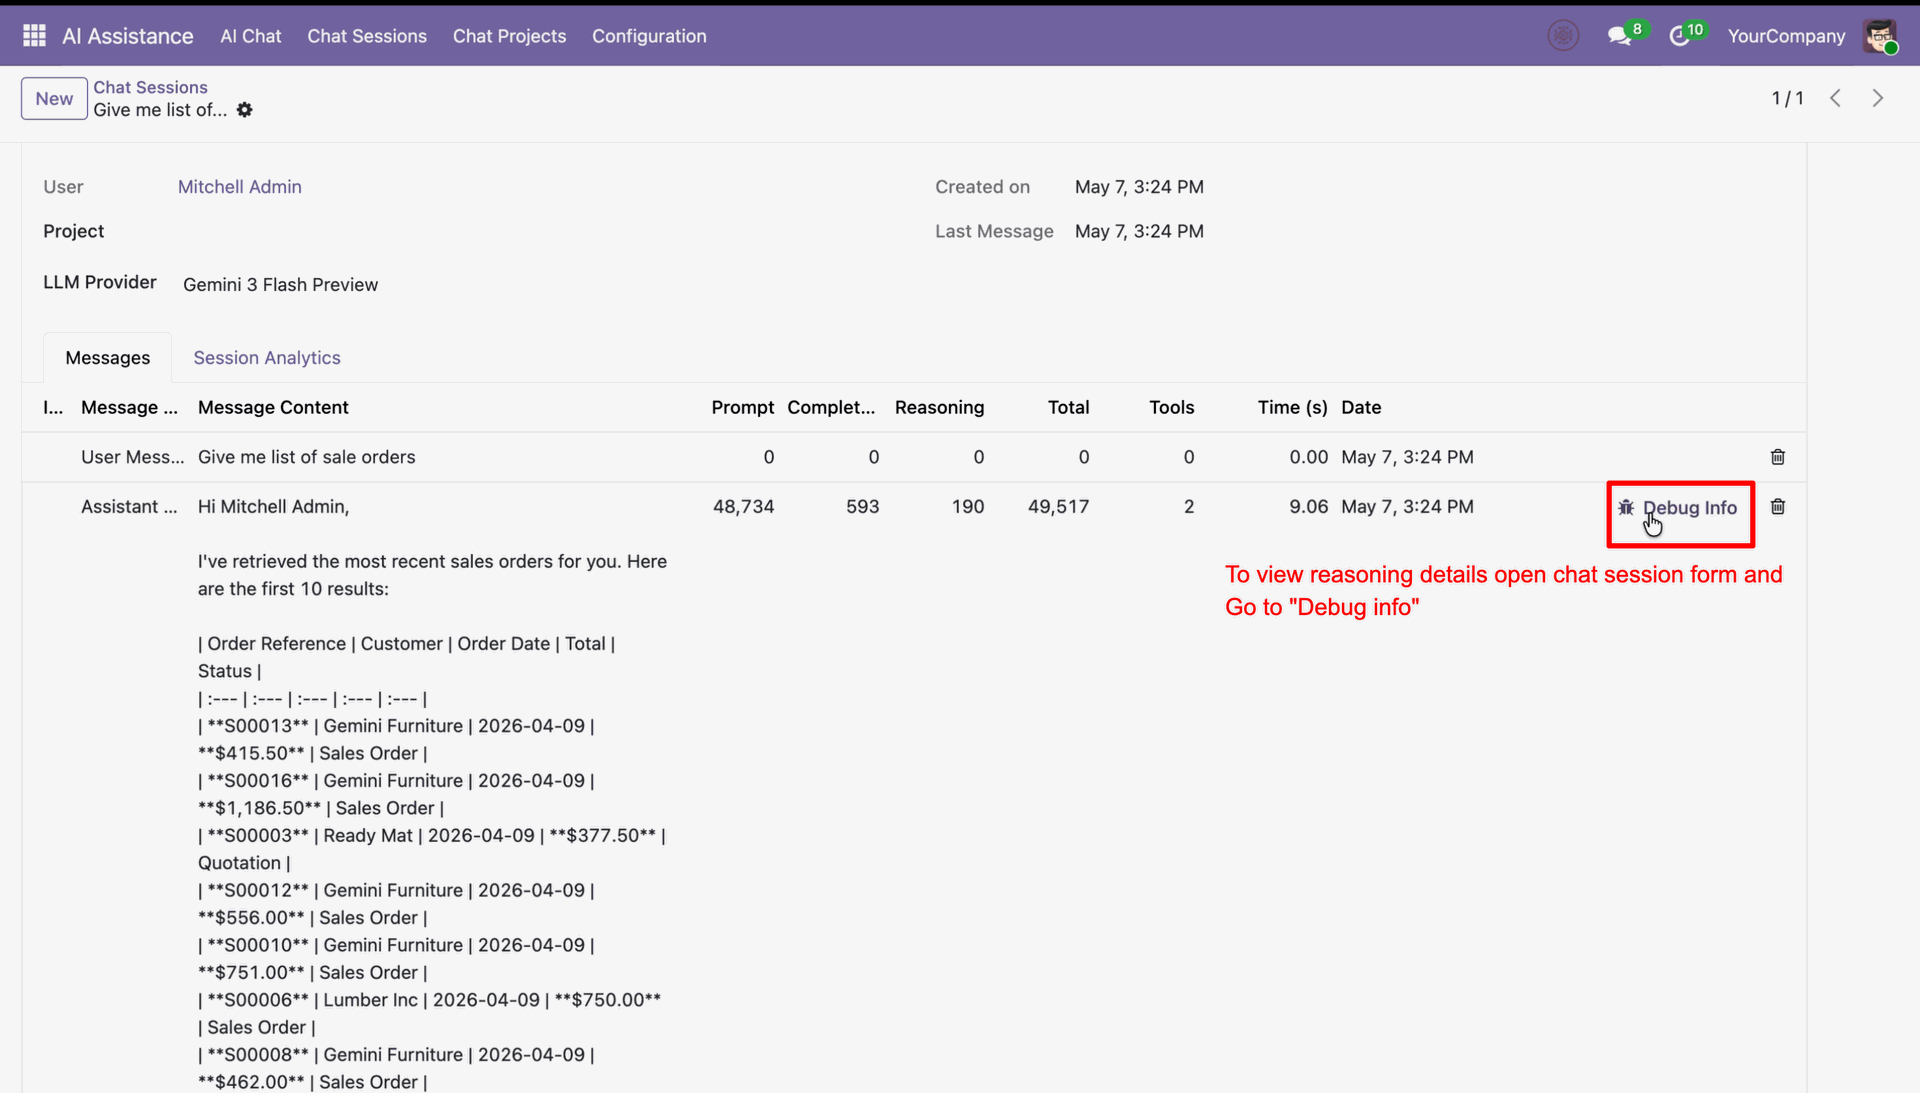
Task: Click the AI Assistance app title
Action: (128, 36)
